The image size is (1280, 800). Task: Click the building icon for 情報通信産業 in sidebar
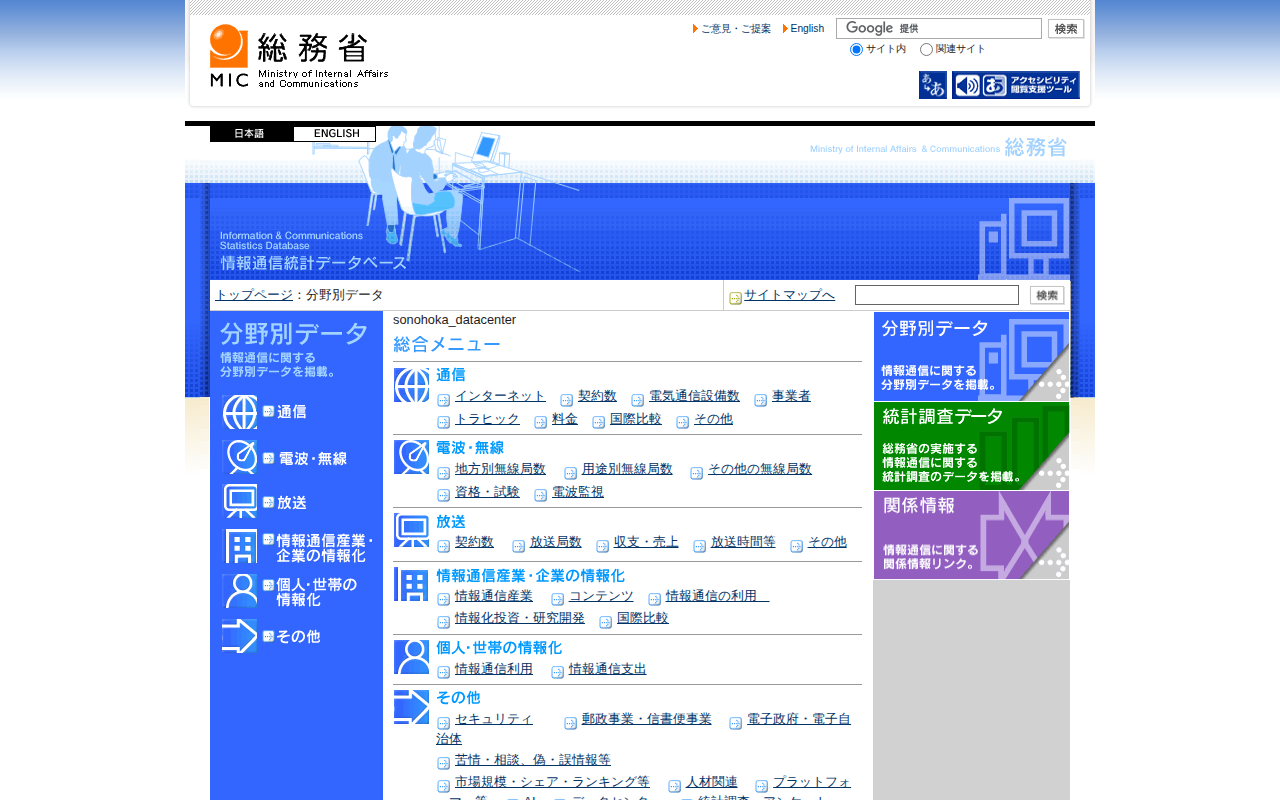pyautogui.click(x=240, y=547)
